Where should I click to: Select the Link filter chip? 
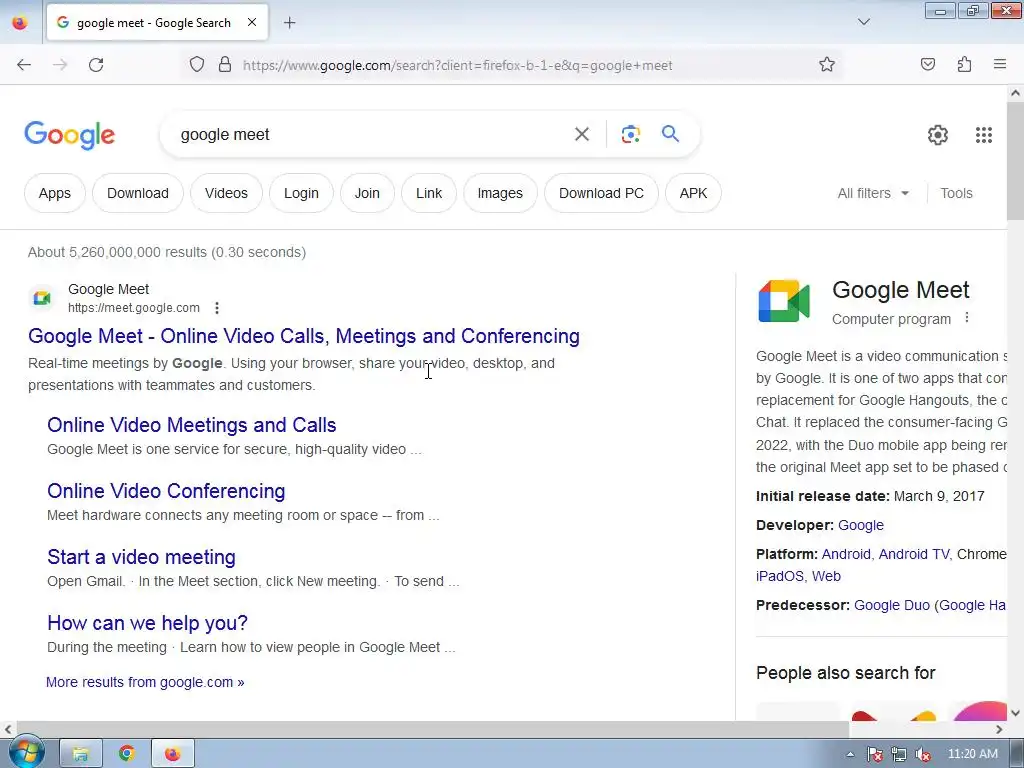[429, 193]
